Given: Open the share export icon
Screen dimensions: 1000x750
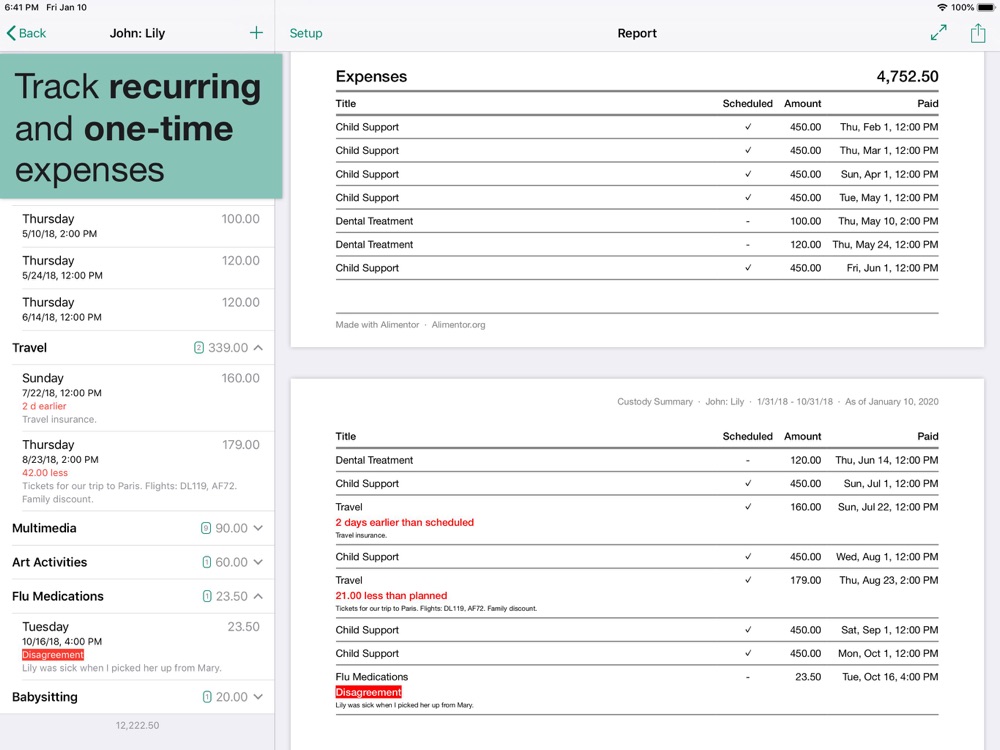Looking at the screenshot, I should (977, 33).
